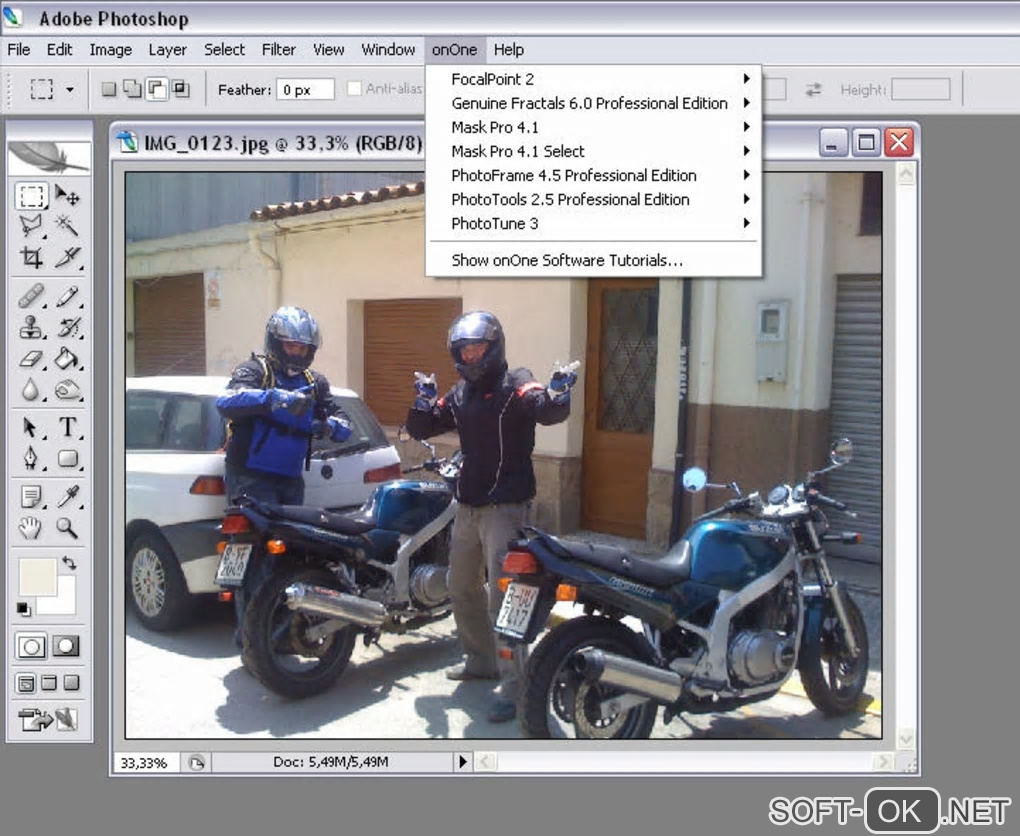
Task: Select the Healing Brush tool
Action: tap(31, 296)
